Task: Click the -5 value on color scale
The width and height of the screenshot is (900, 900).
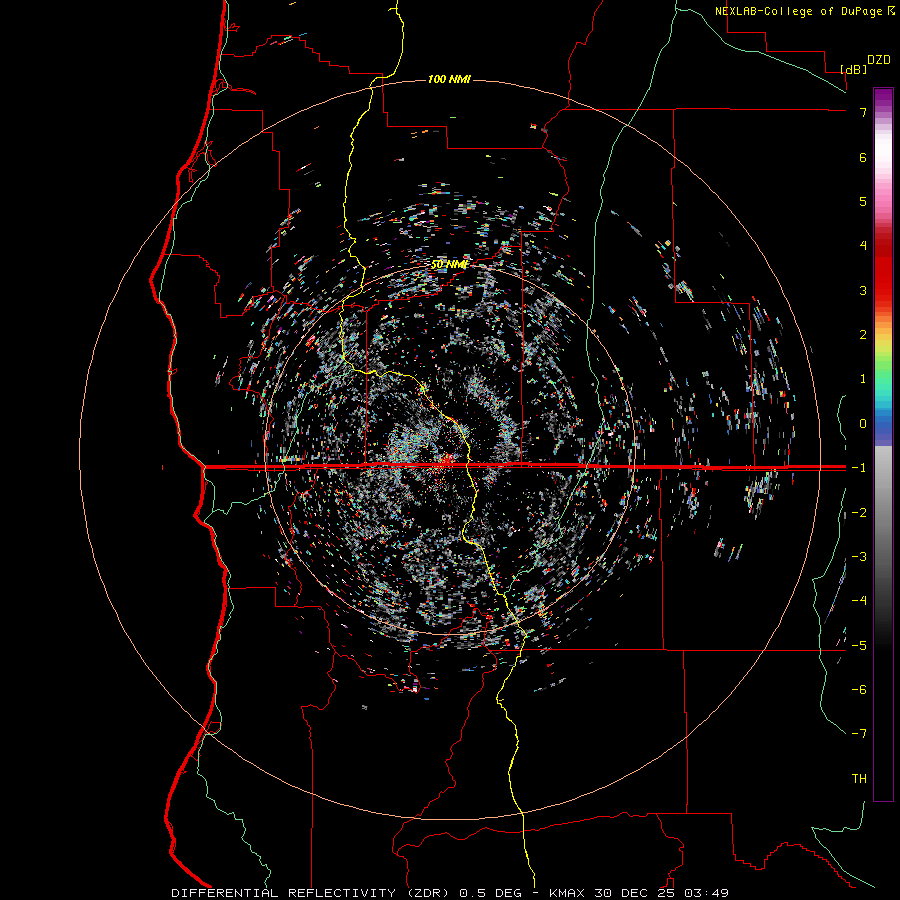Action: [859, 646]
